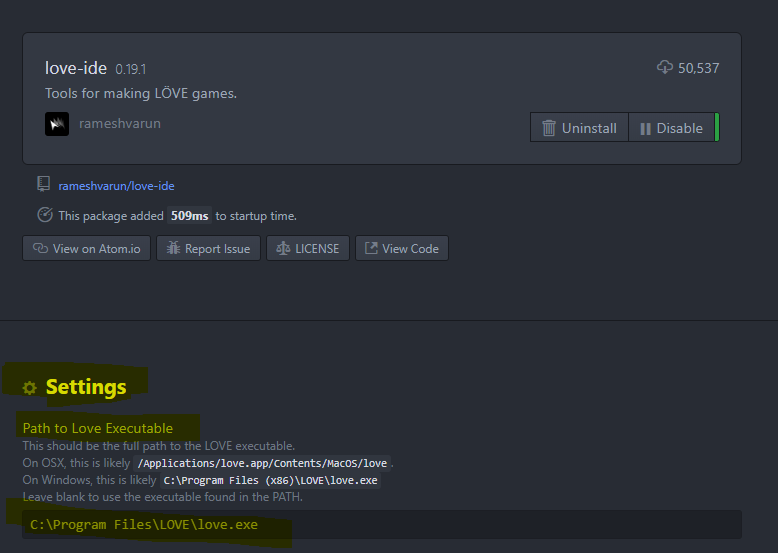Click the version number 0.19.1

[130, 69]
